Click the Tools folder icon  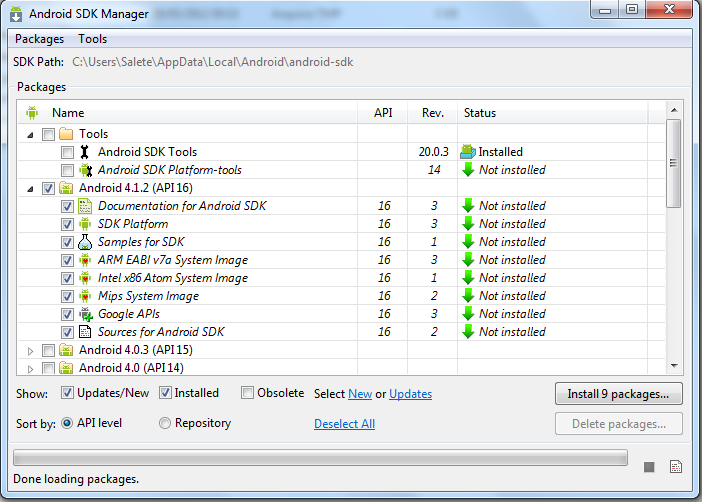66,134
